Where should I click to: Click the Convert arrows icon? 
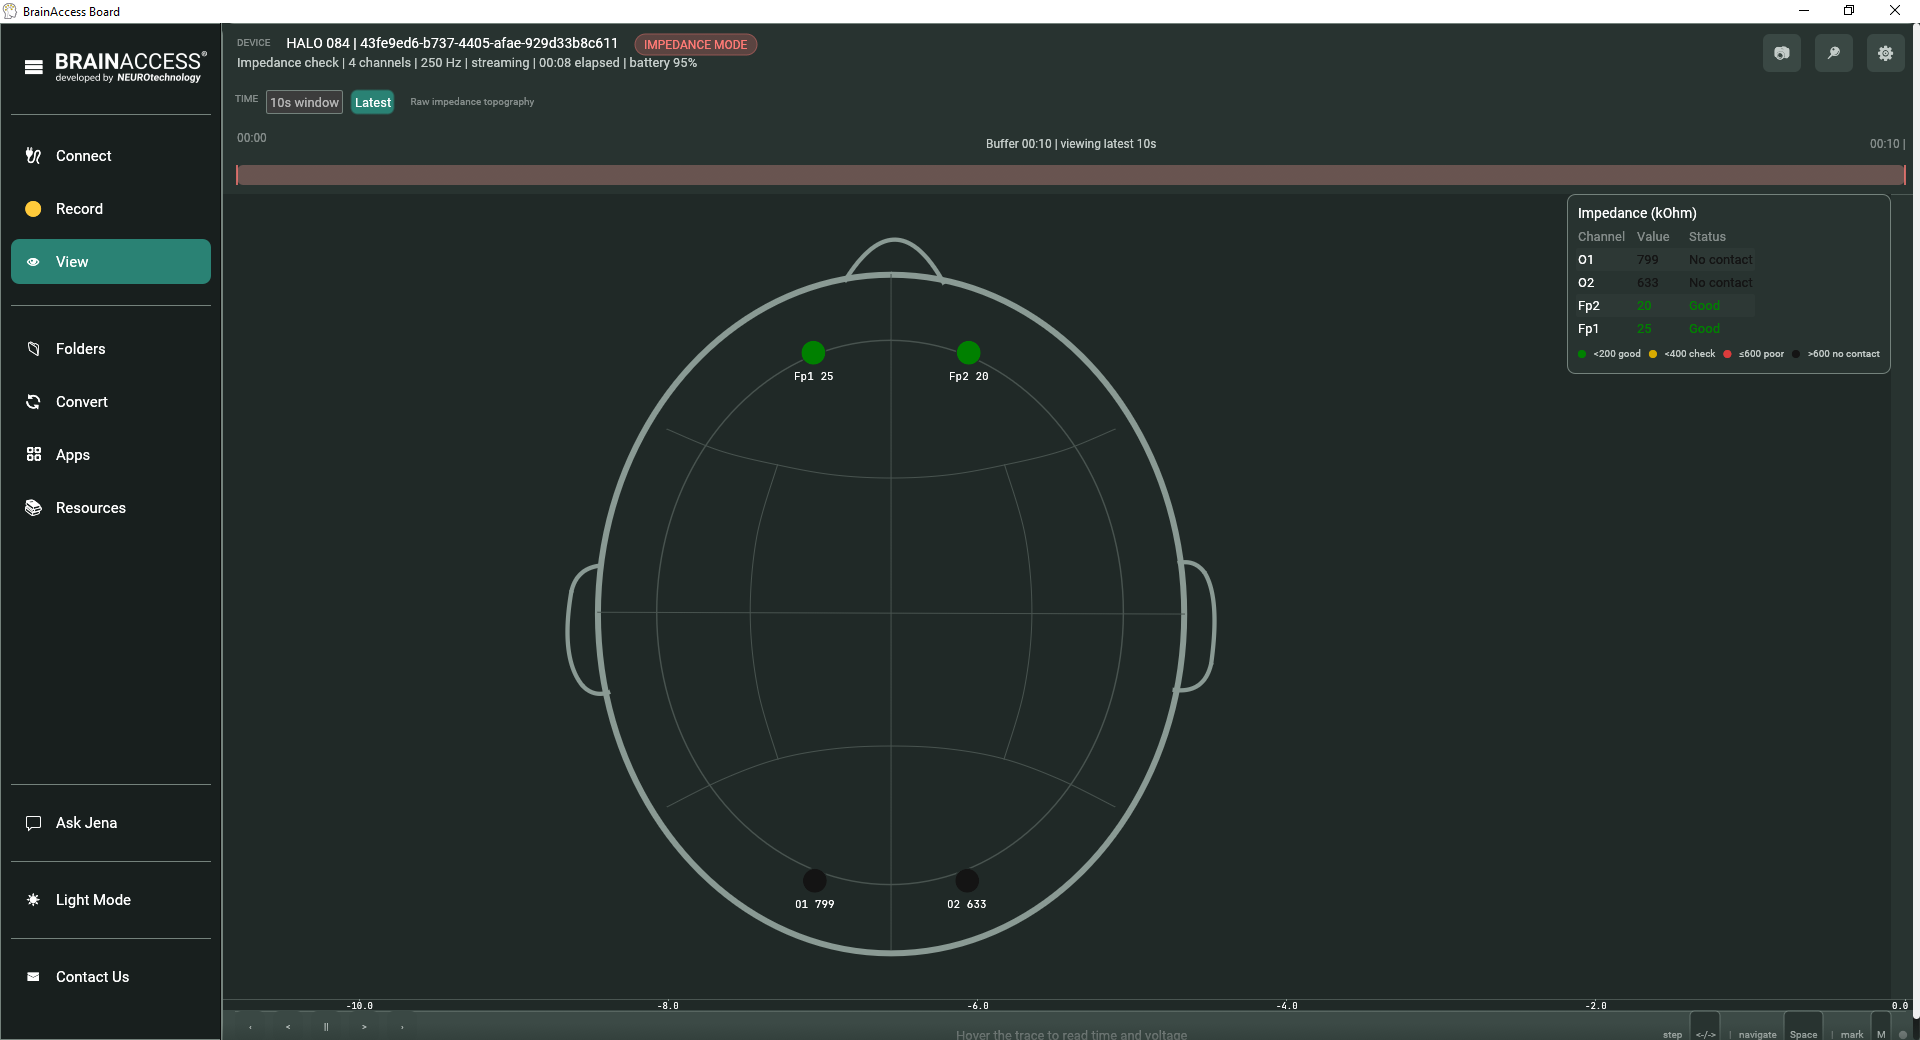tap(33, 402)
